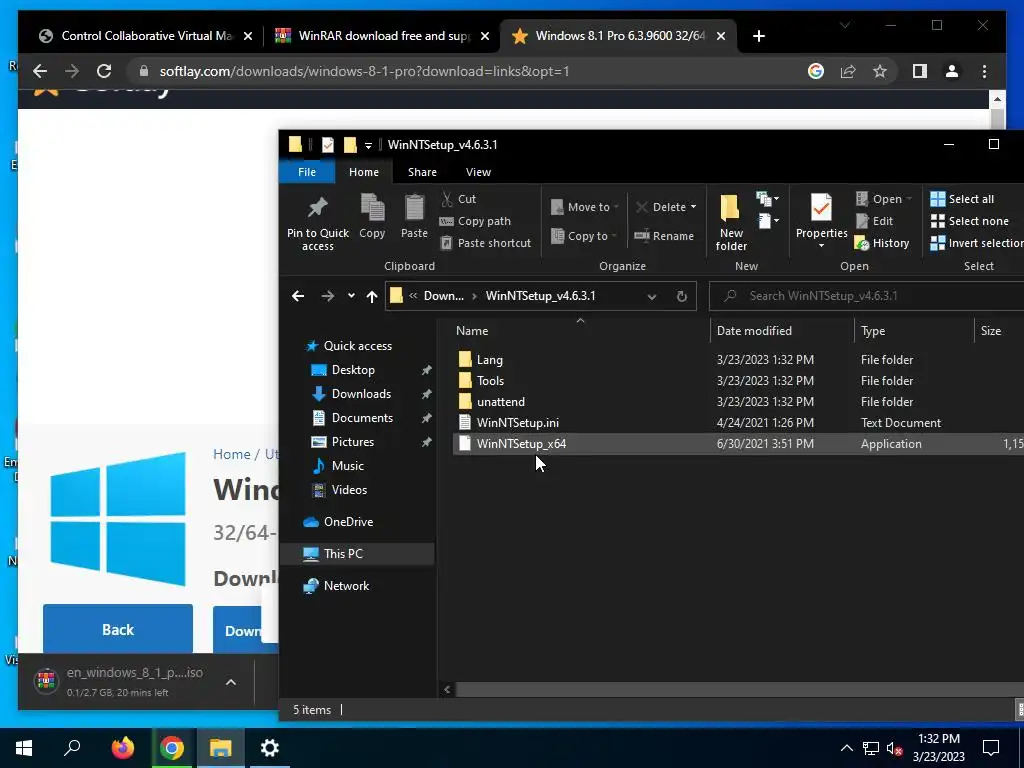The height and width of the screenshot is (768, 1024).
Task: Click Select all in ribbon
Action: (x=962, y=199)
